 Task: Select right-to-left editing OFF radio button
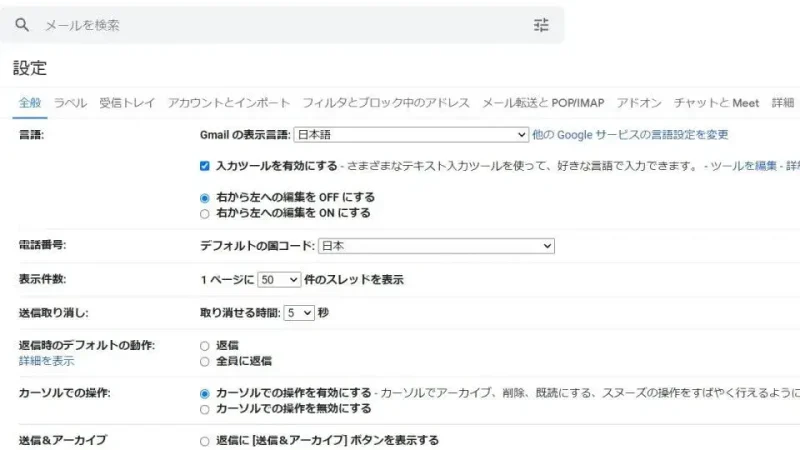pos(205,198)
